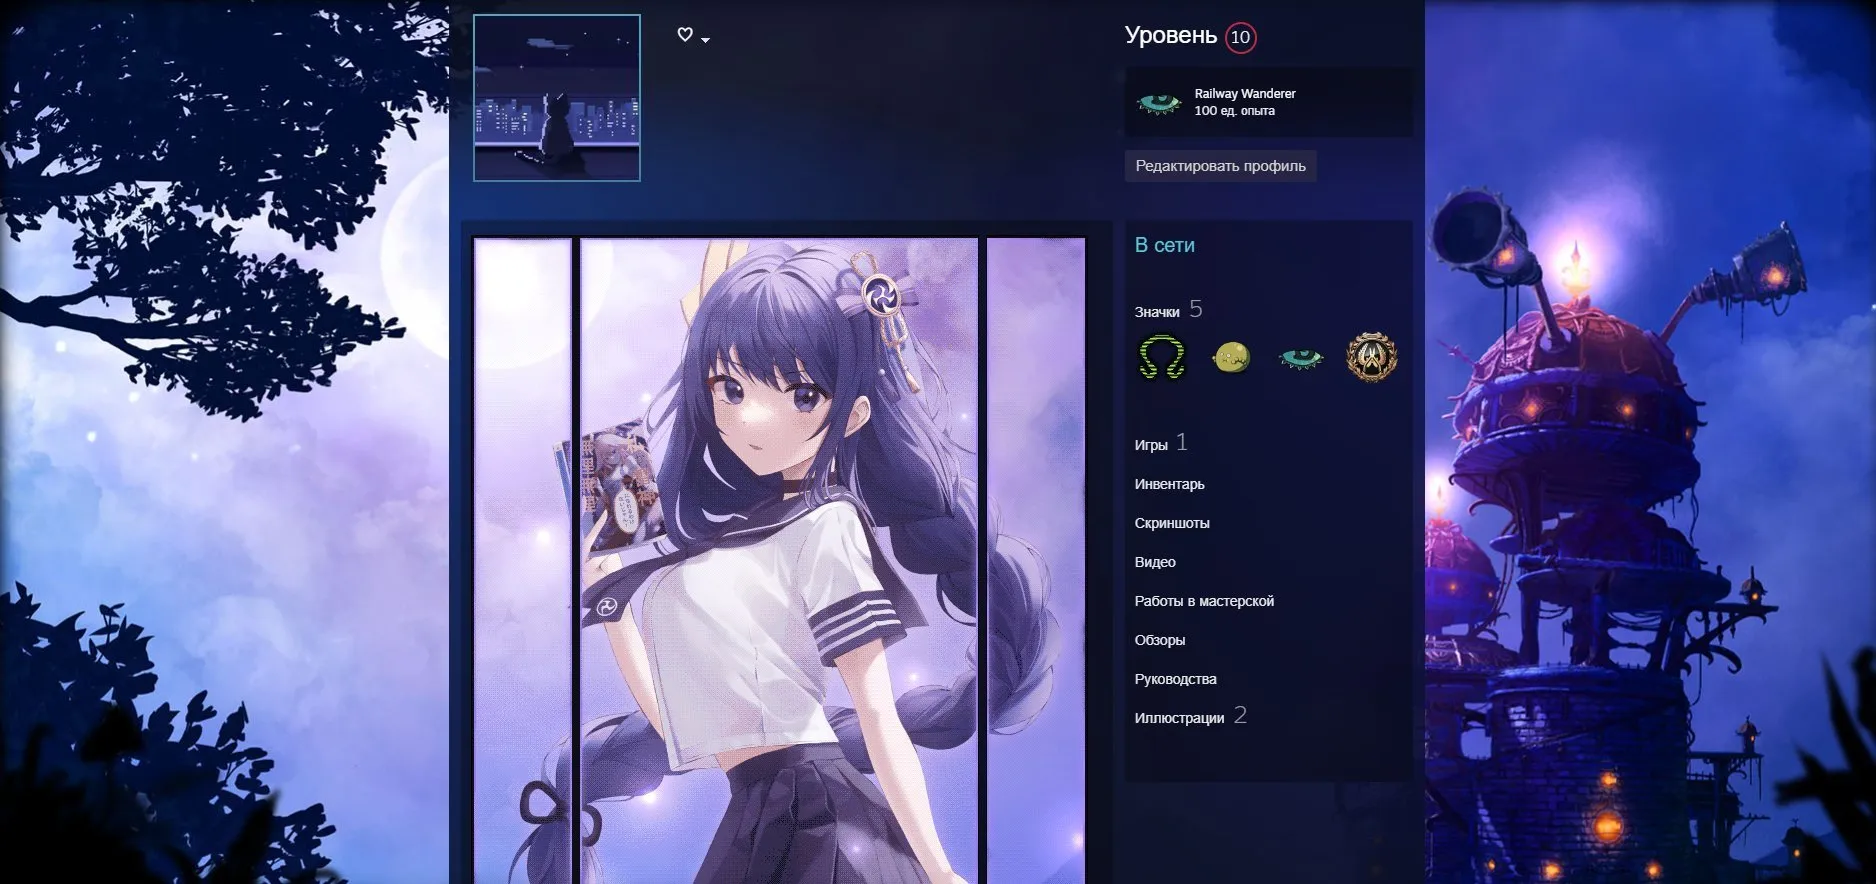Open the bronze round emblem badge
The width and height of the screenshot is (1876, 884).
point(1371,357)
